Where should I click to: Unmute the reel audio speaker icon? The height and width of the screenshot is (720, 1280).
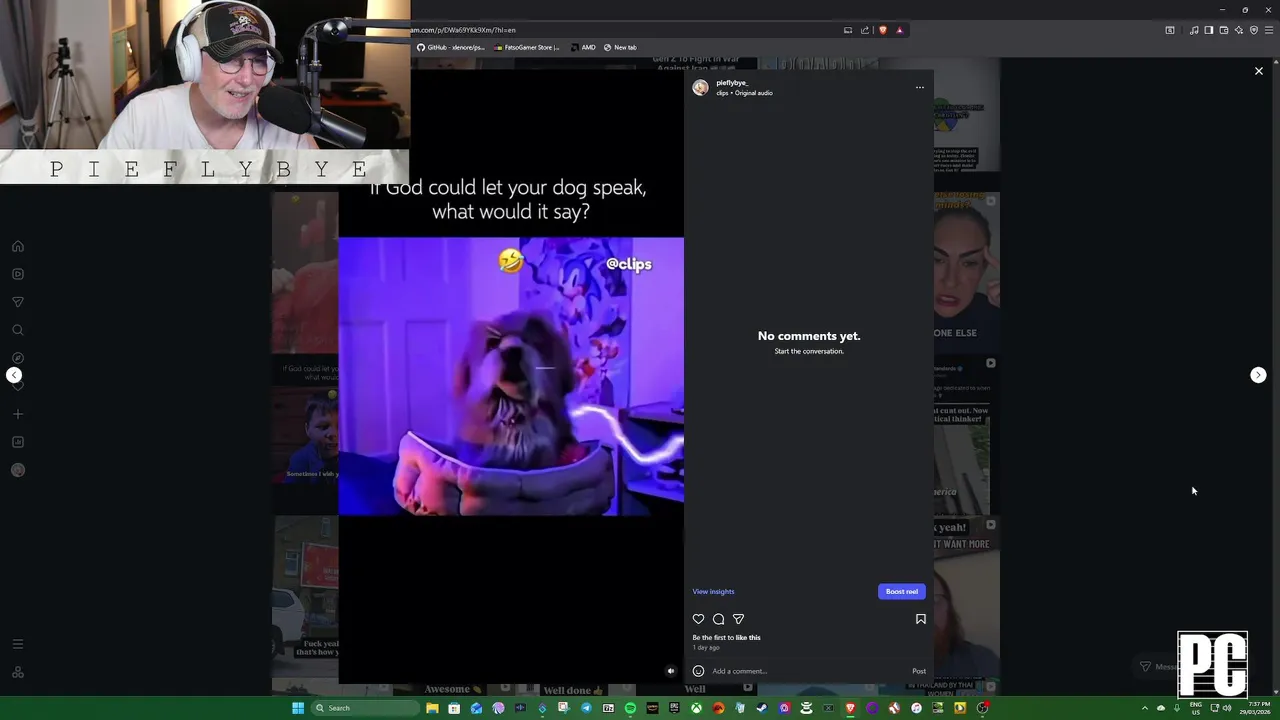pyautogui.click(x=671, y=671)
